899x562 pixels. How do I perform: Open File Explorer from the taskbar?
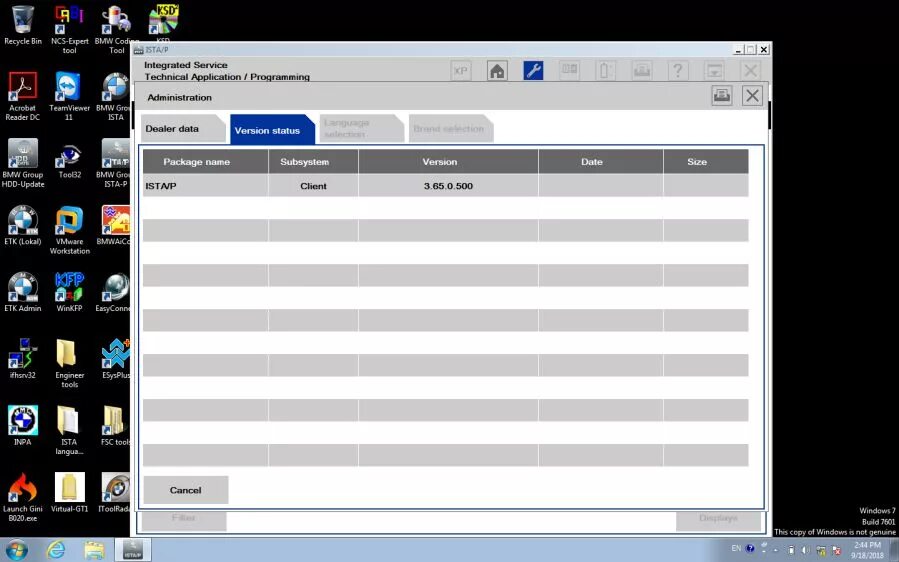pos(94,550)
